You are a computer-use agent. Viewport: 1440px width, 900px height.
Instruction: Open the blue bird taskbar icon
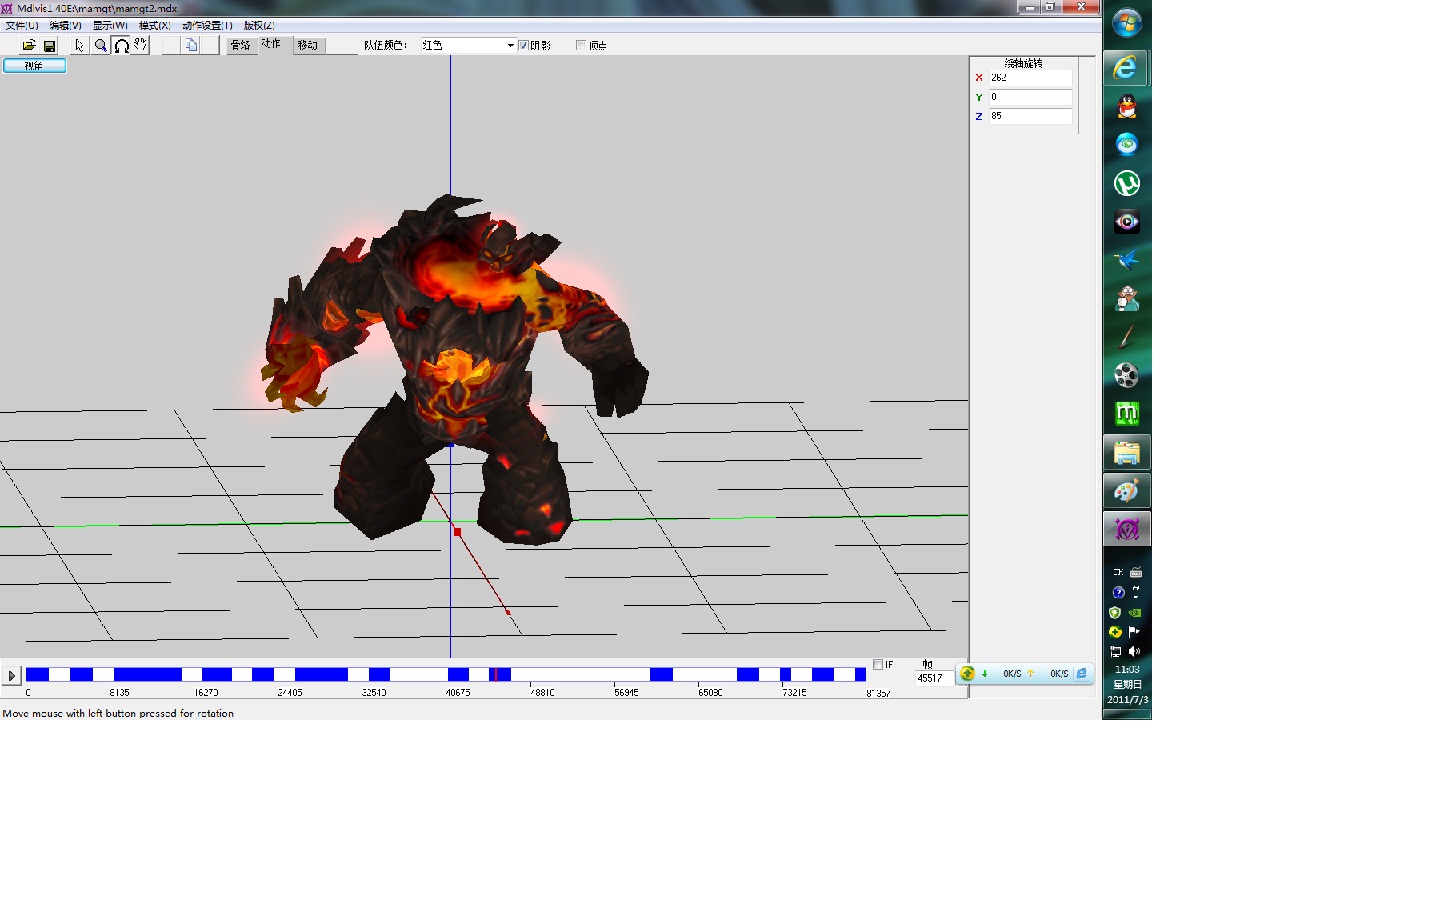[x=1127, y=260]
